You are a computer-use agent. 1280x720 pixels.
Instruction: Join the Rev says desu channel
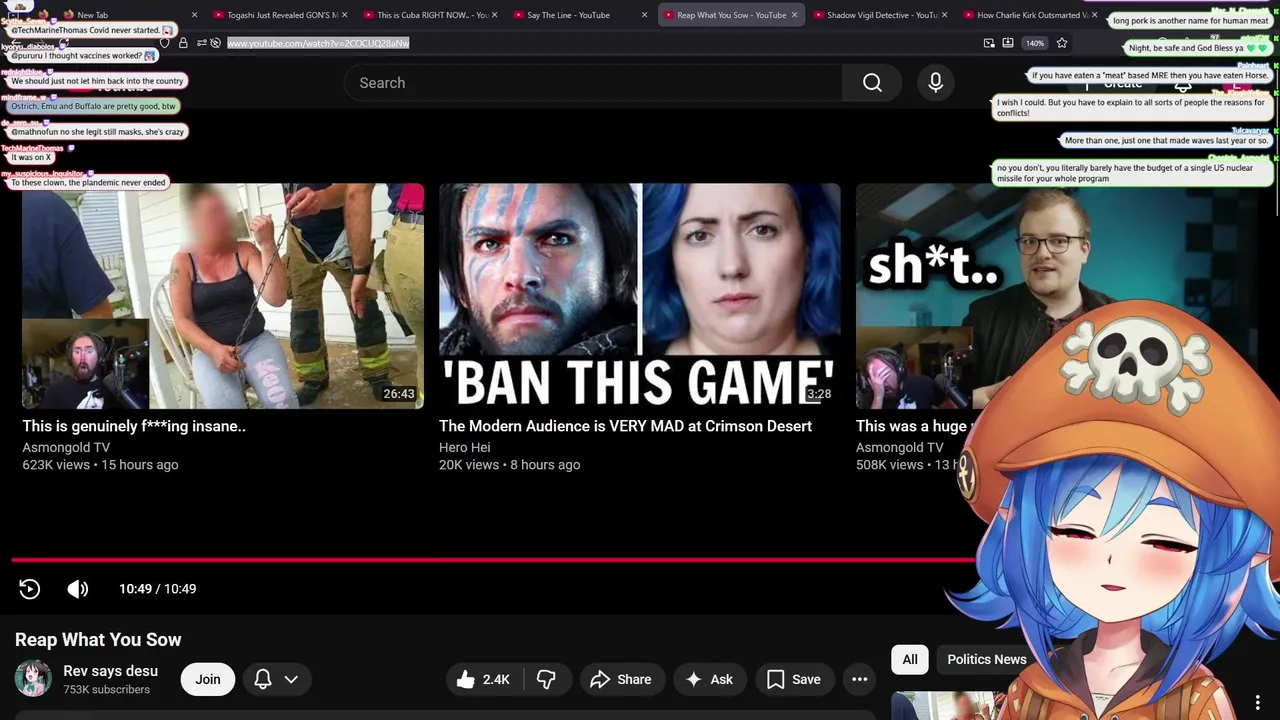(x=208, y=679)
